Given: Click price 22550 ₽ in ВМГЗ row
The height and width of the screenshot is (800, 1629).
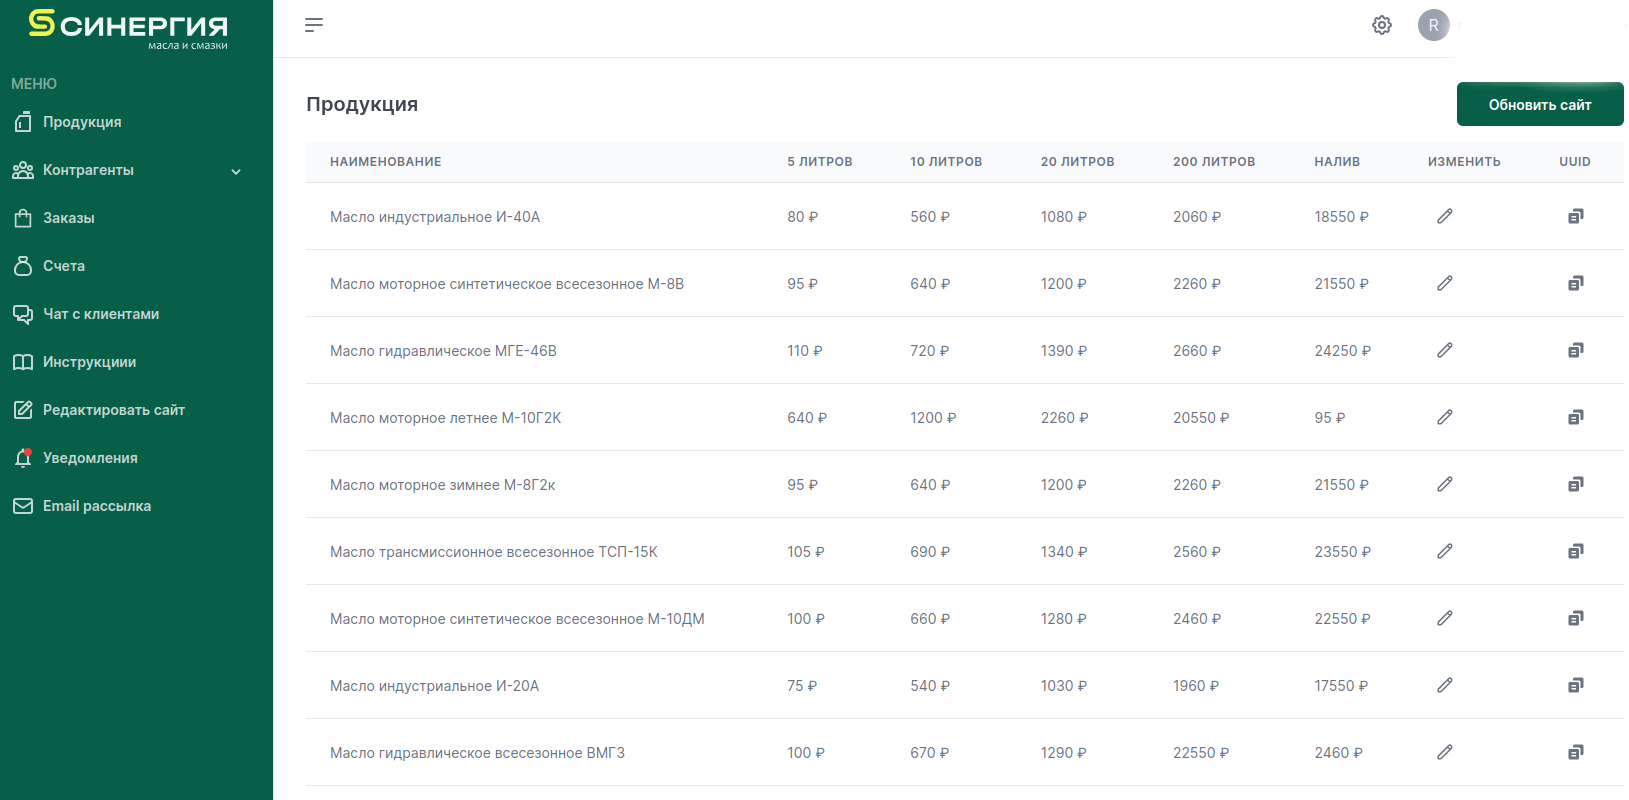Looking at the screenshot, I should pos(1201,753).
